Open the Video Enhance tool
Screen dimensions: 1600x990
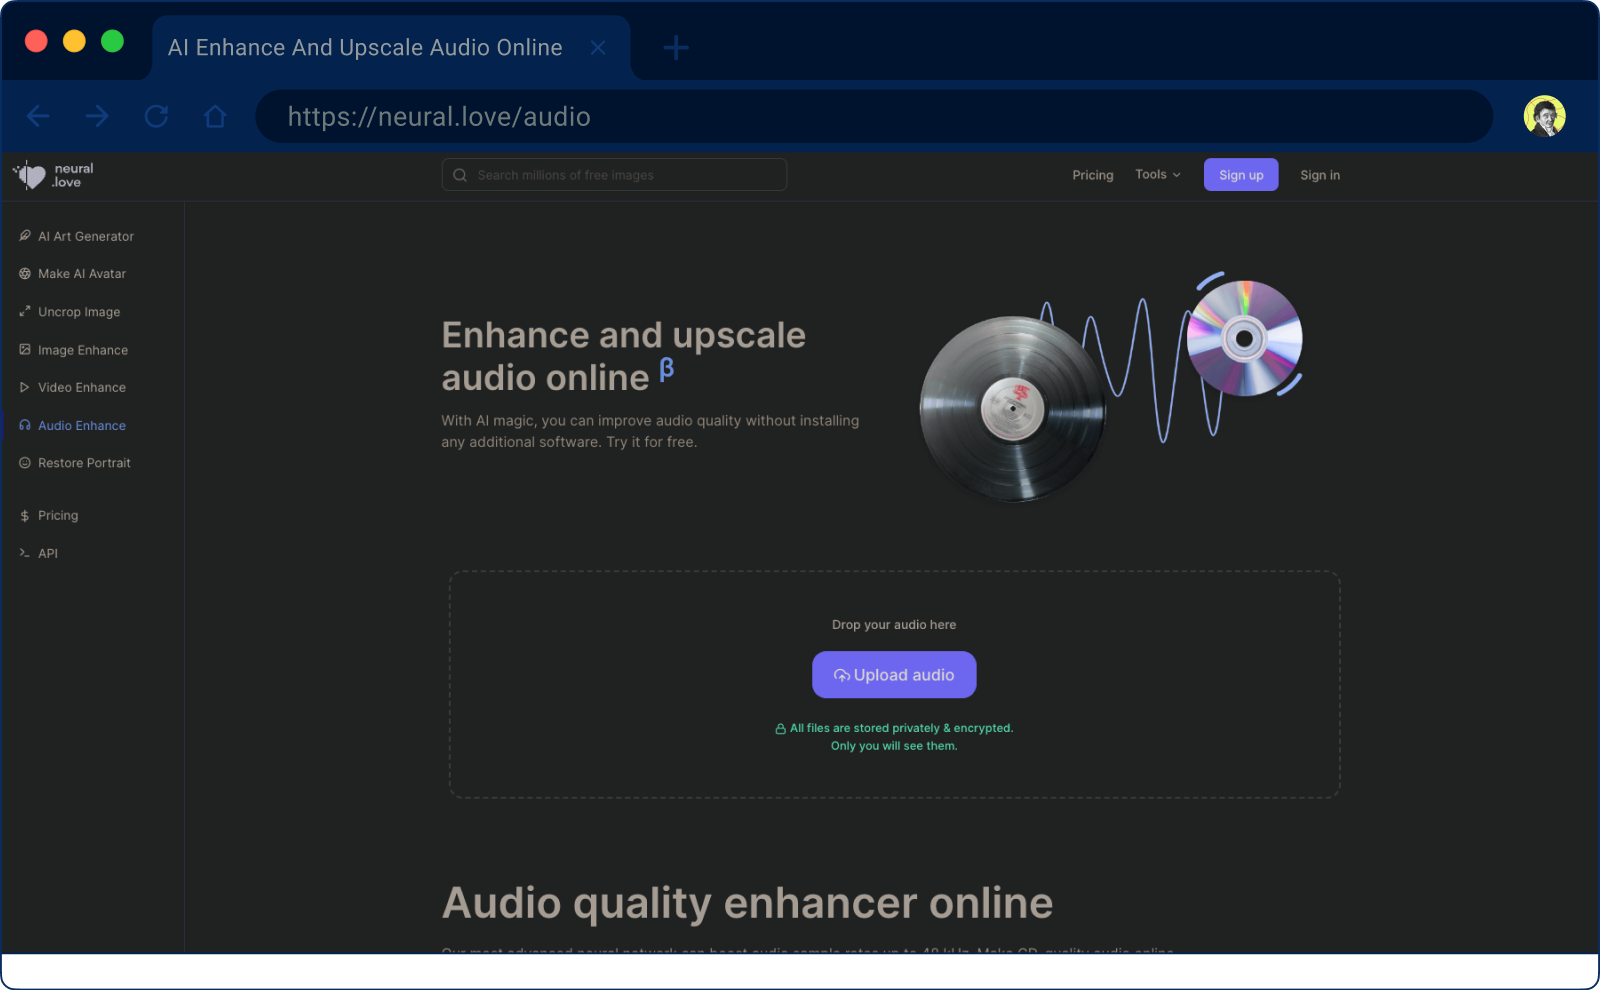pyautogui.click(x=81, y=387)
